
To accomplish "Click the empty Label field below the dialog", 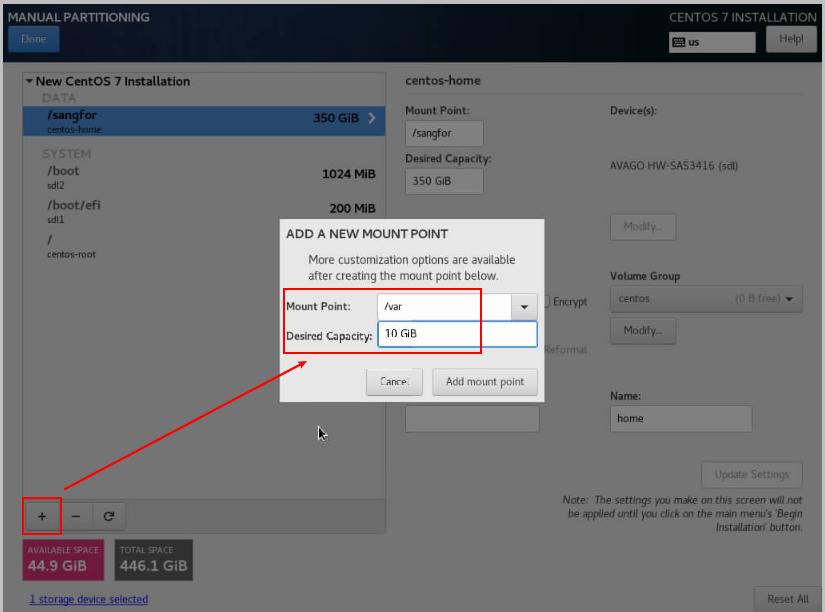I will pyautogui.click(x=472, y=418).
